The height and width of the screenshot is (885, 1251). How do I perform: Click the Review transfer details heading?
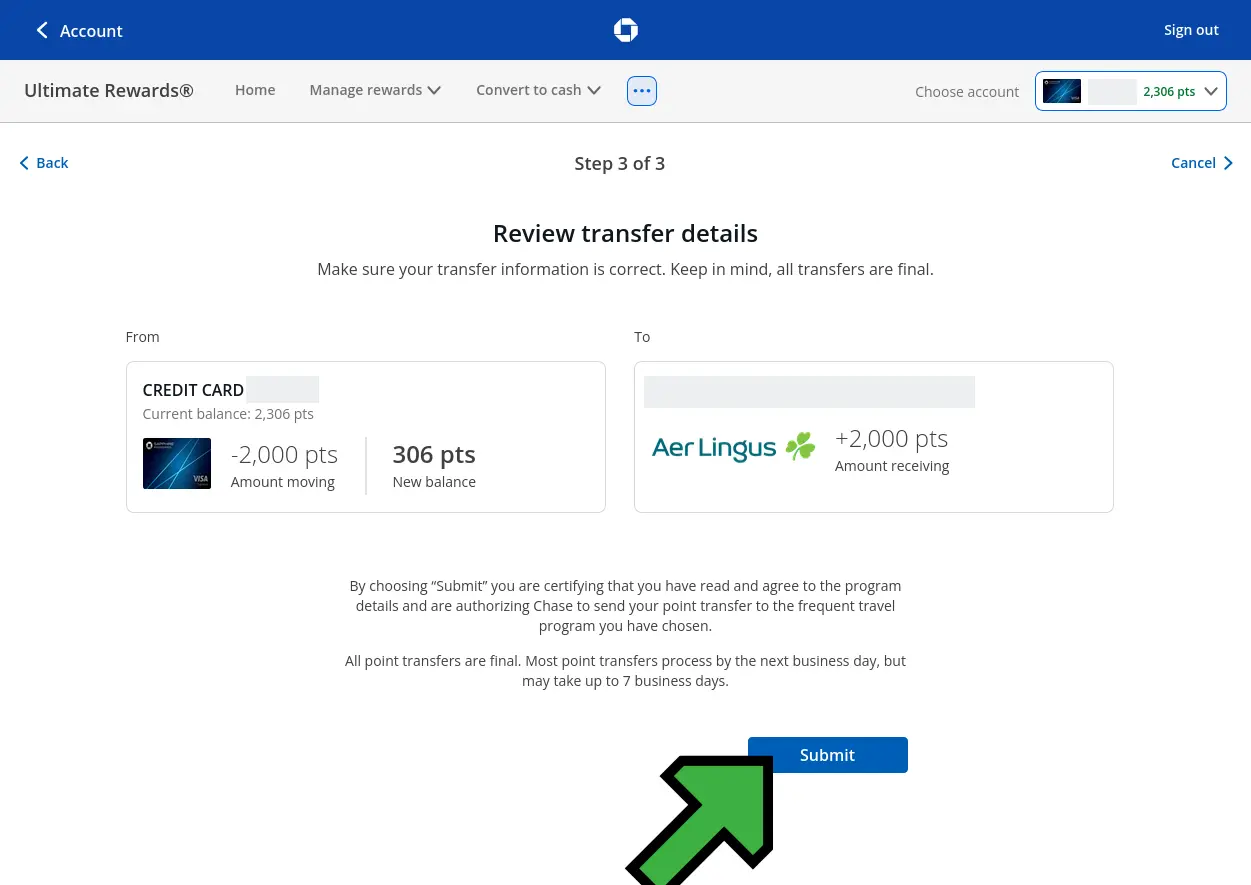626,234
